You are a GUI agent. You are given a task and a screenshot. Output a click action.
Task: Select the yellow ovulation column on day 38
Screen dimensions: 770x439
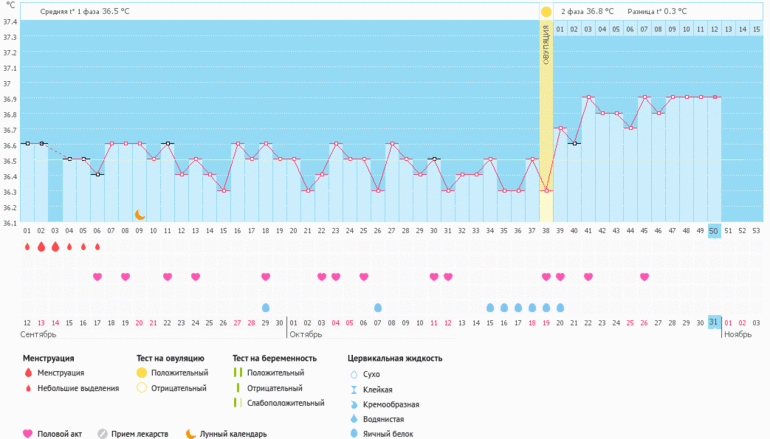(x=546, y=120)
